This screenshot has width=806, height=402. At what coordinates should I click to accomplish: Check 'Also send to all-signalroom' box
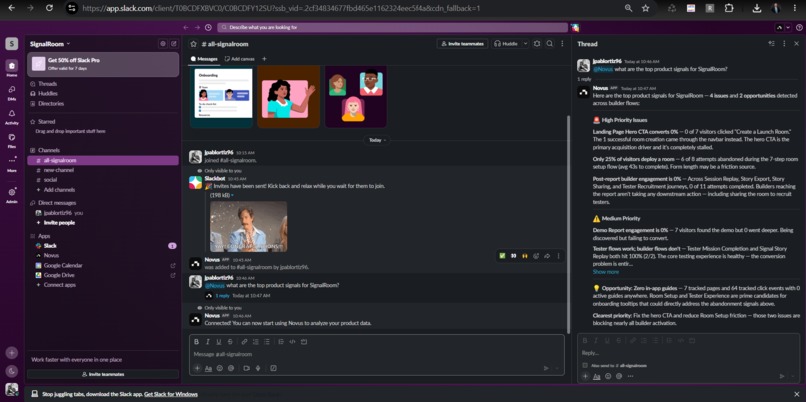coord(585,366)
